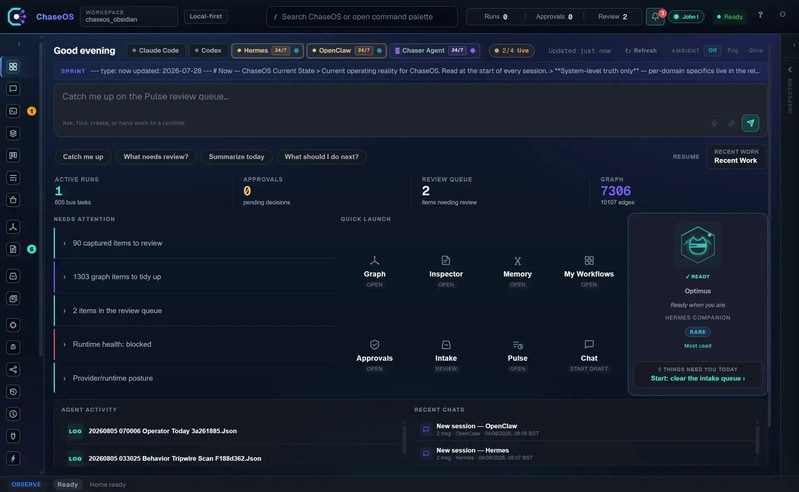This screenshot has width=799, height=492.
Task: Open the list lines icon in the sidebar
Action: (x=13, y=178)
